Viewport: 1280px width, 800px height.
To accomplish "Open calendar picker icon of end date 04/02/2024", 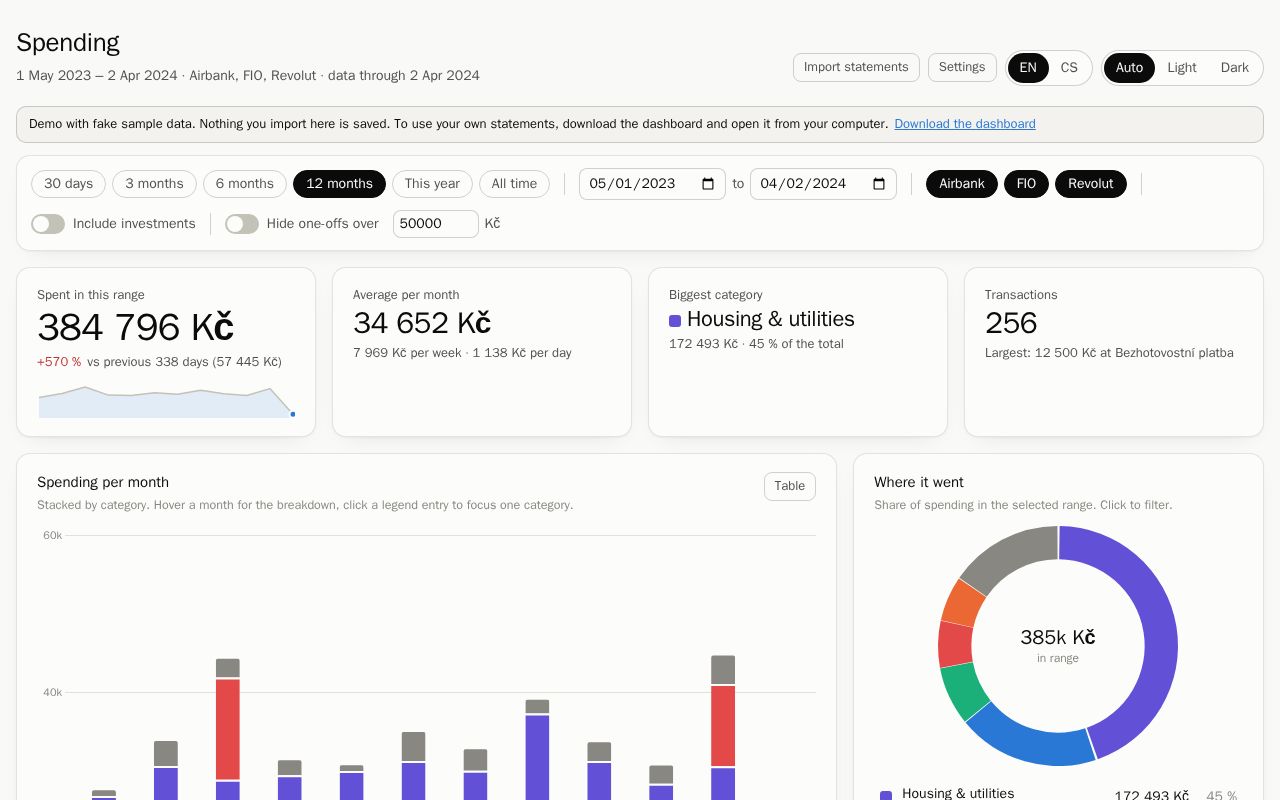I will (879, 184).
